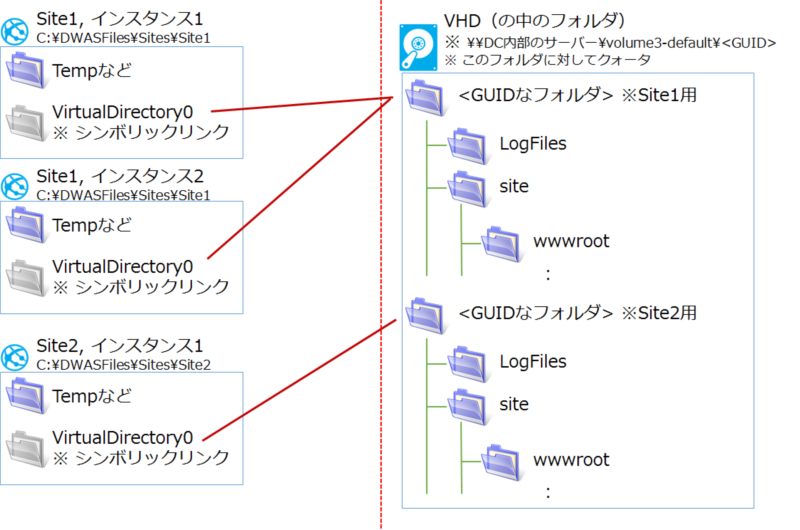800x530 pixels.
Task: Click '※ シンボリックリンク' note in Site1 インスタンス2
Action: coord(141,287)
